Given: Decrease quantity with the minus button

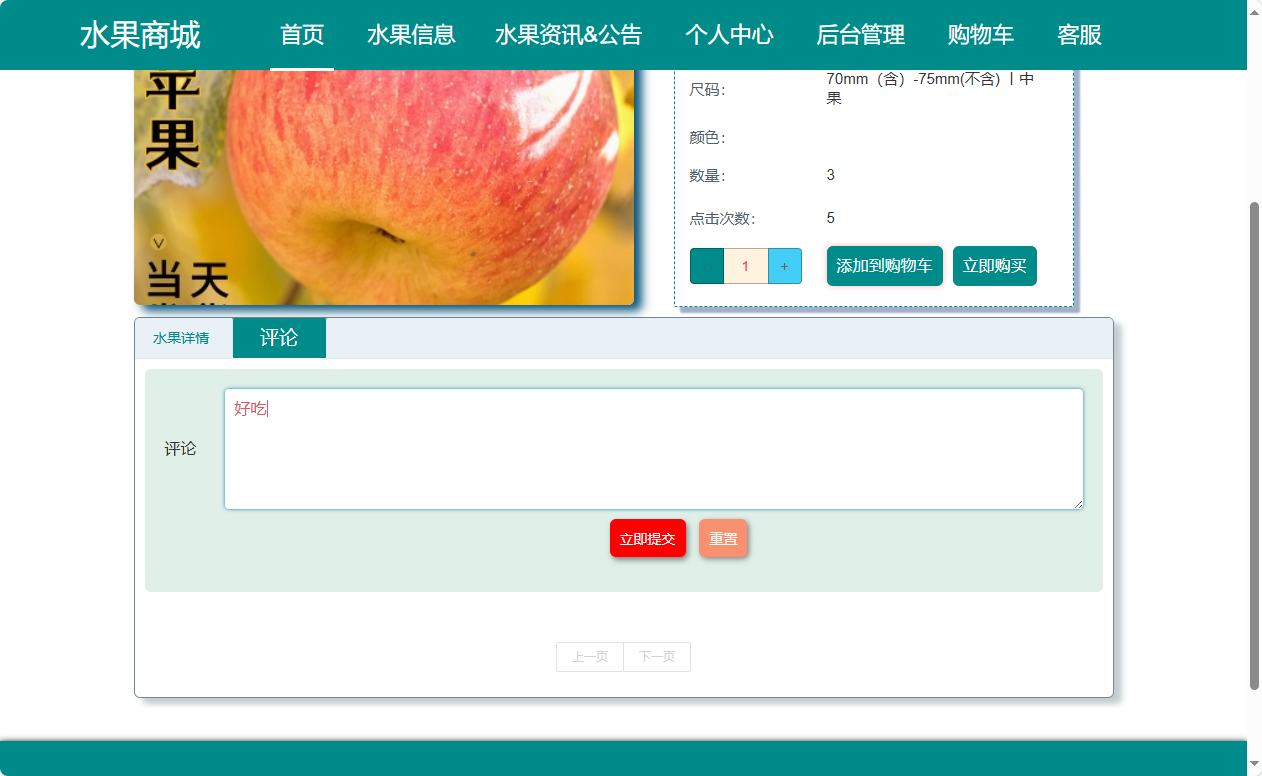Looking at the screenshot, I should point(706,266).
